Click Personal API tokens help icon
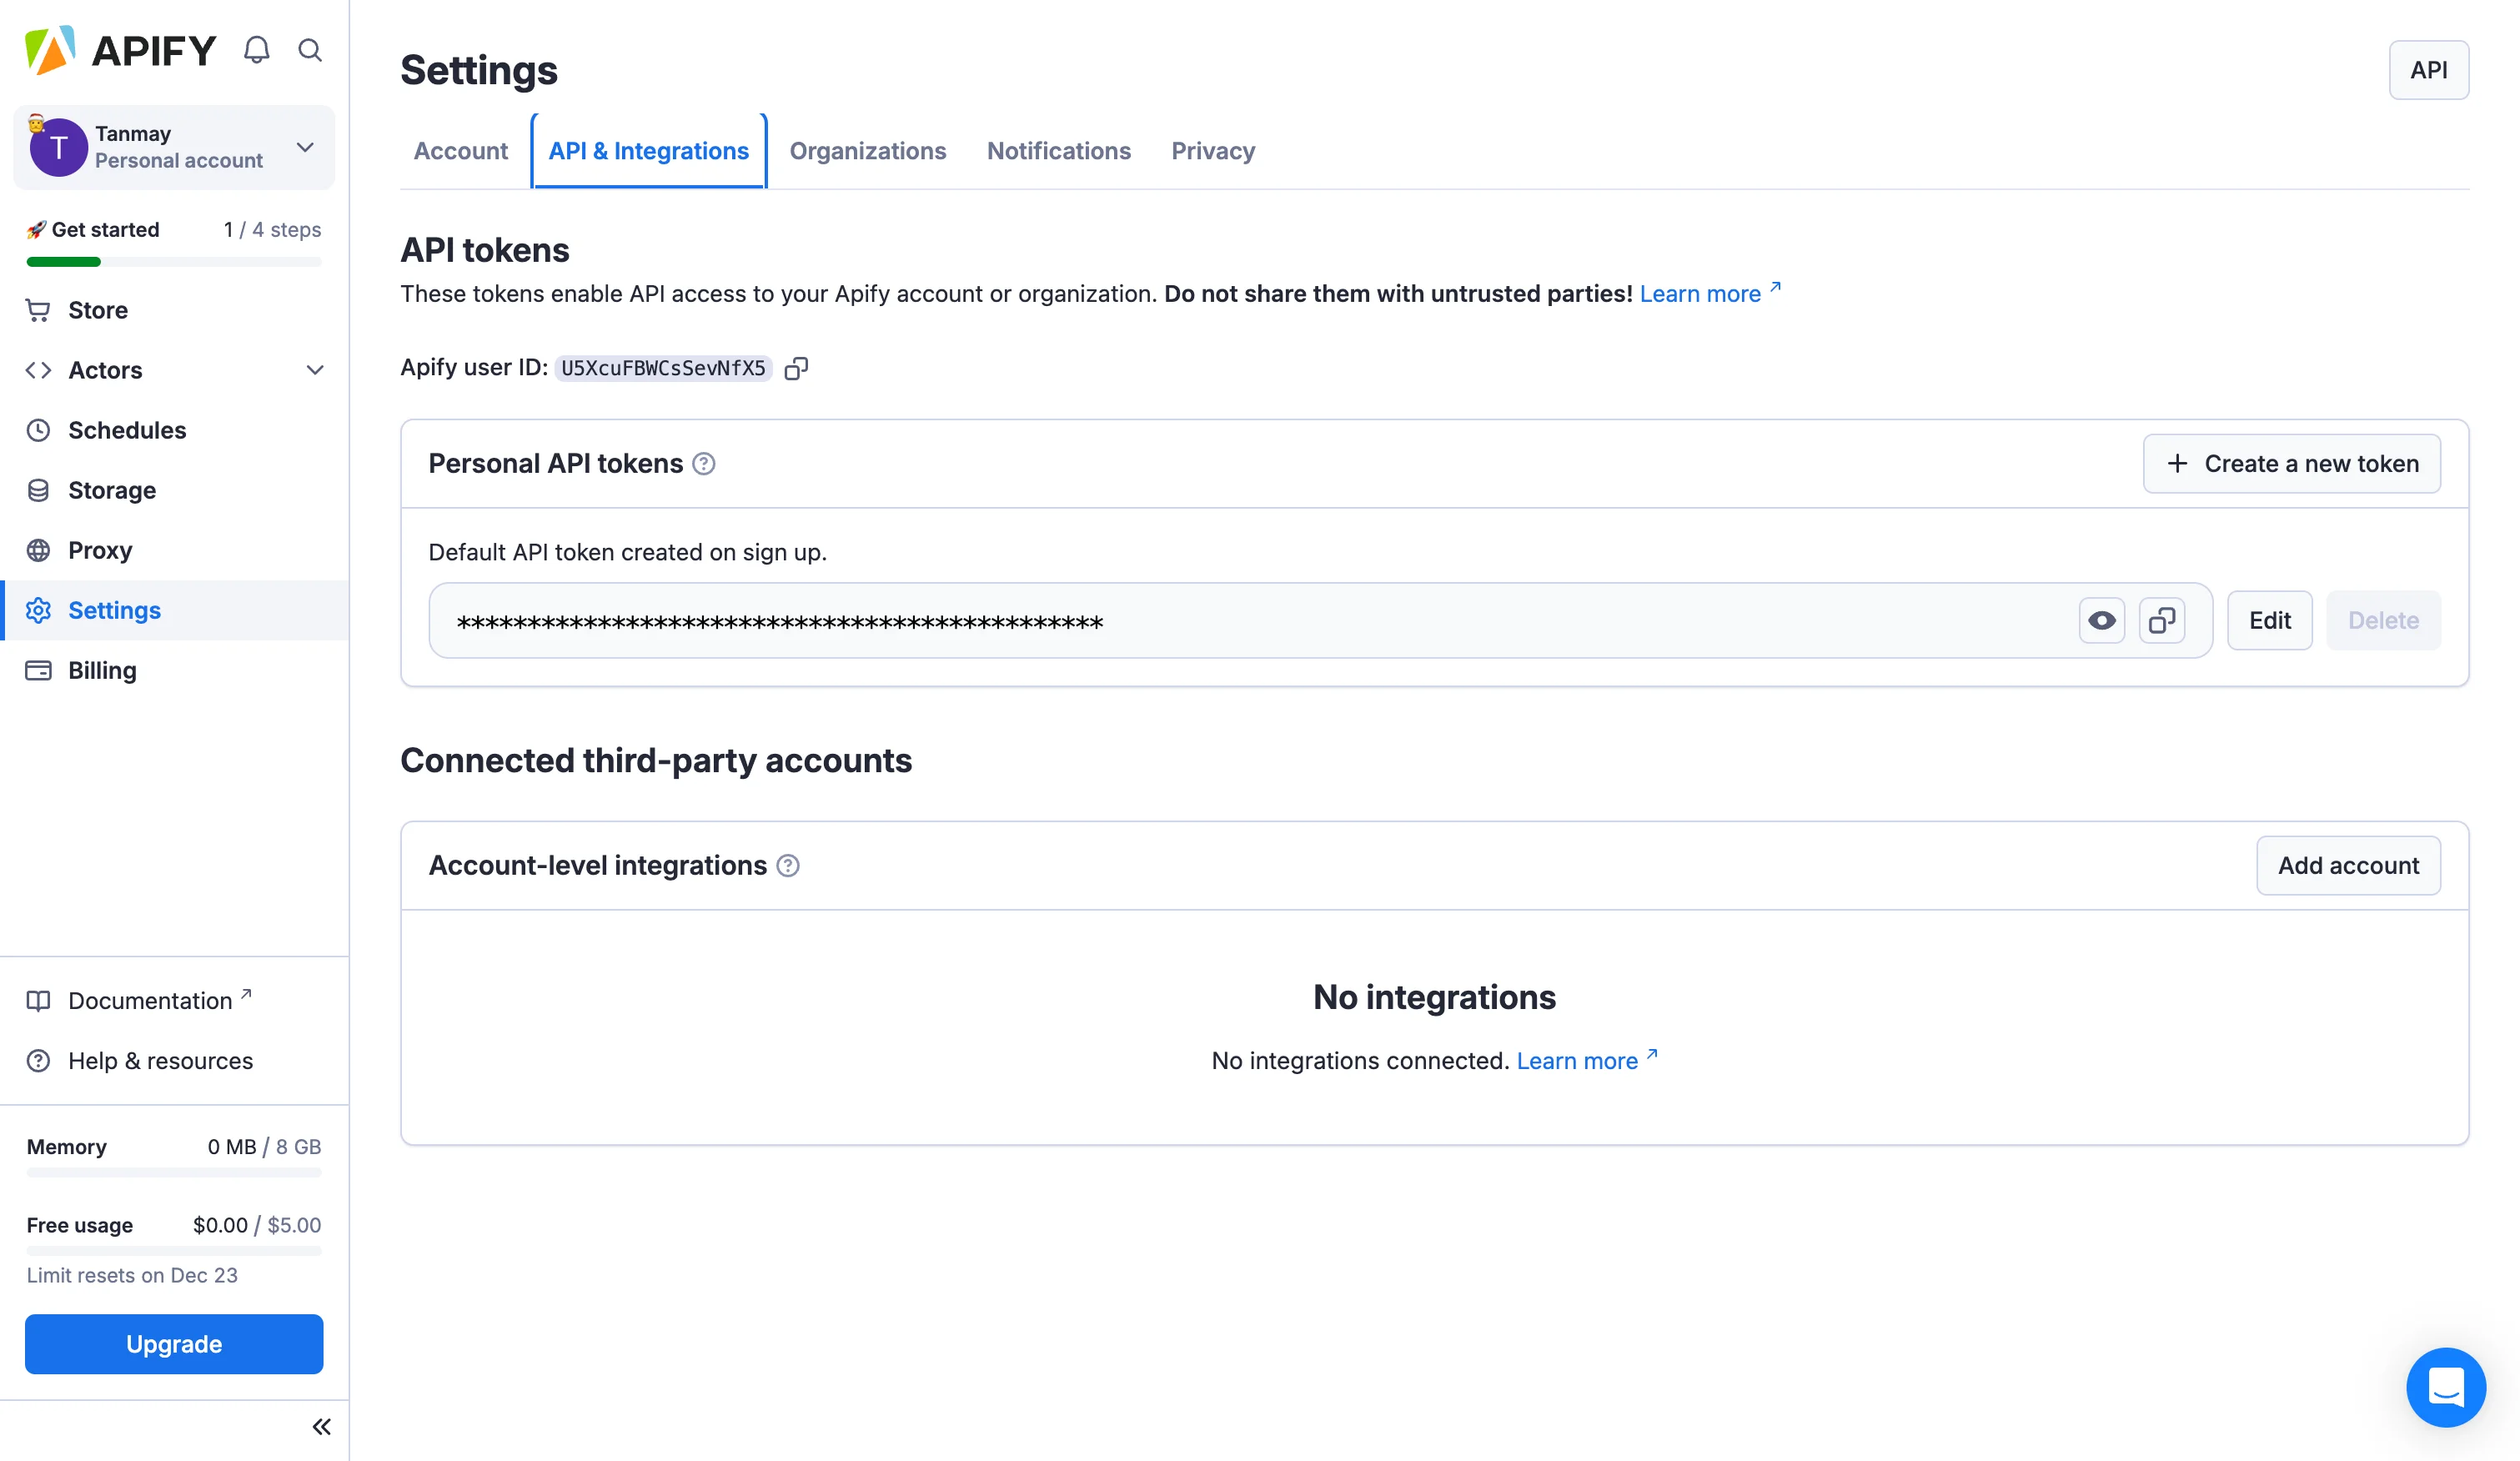 click(x=704, y=464)
